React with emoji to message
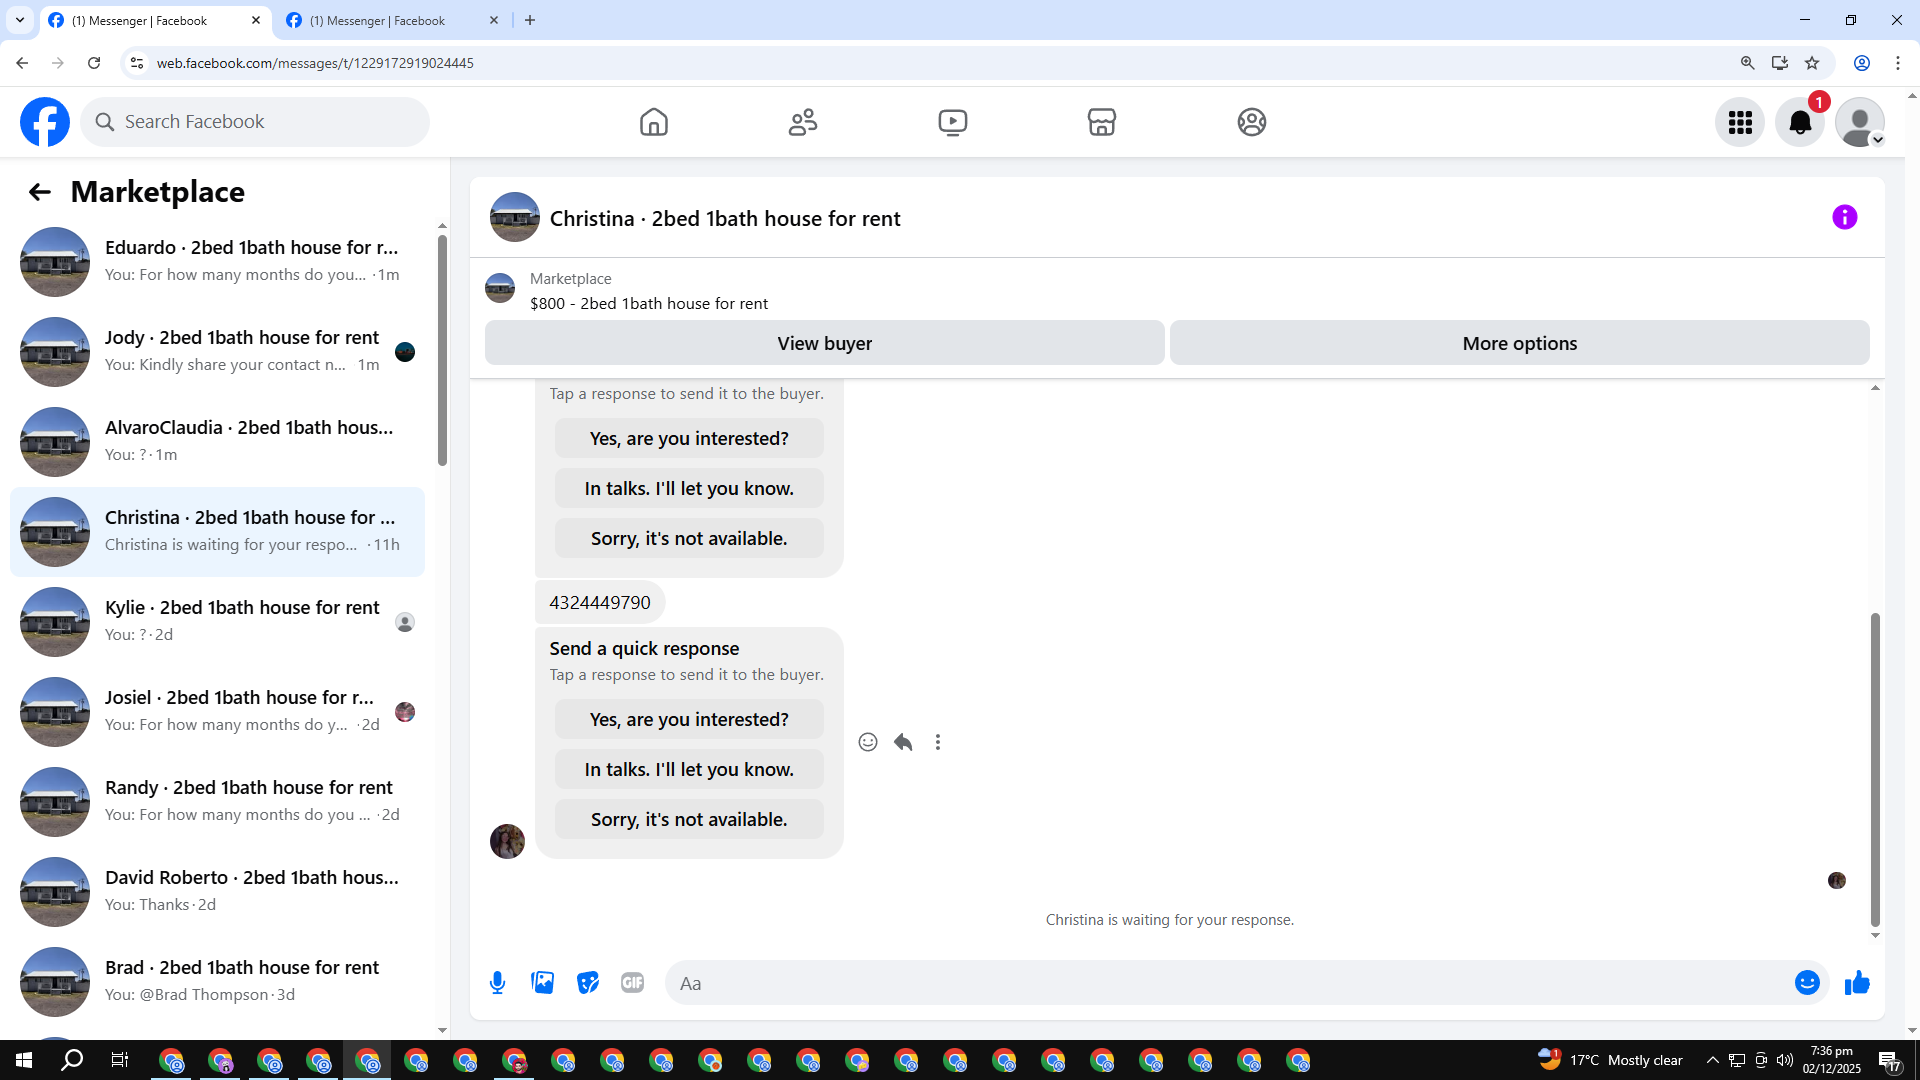The width and height of the screenshot is (1920, 1080). (x=867, y=742)
